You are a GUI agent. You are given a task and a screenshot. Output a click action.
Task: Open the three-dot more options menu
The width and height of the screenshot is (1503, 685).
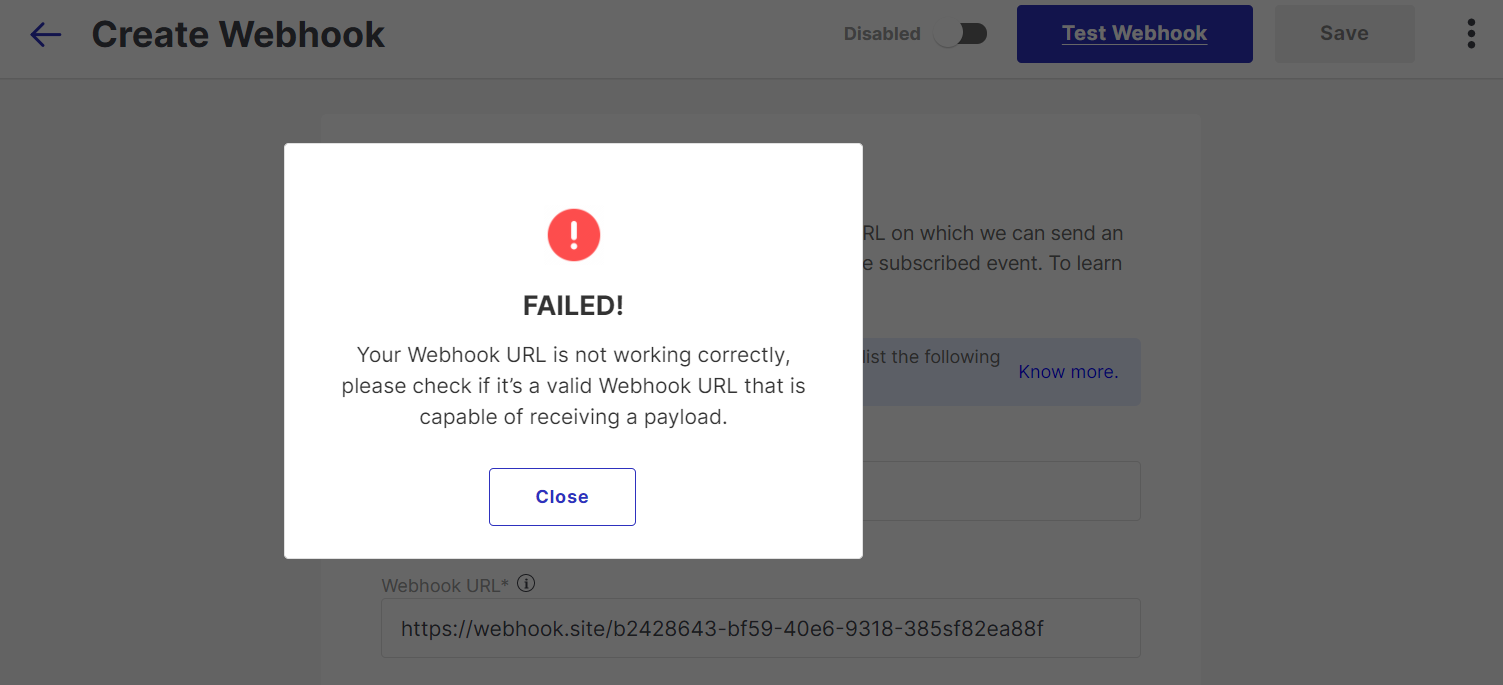coord(1470,34)
